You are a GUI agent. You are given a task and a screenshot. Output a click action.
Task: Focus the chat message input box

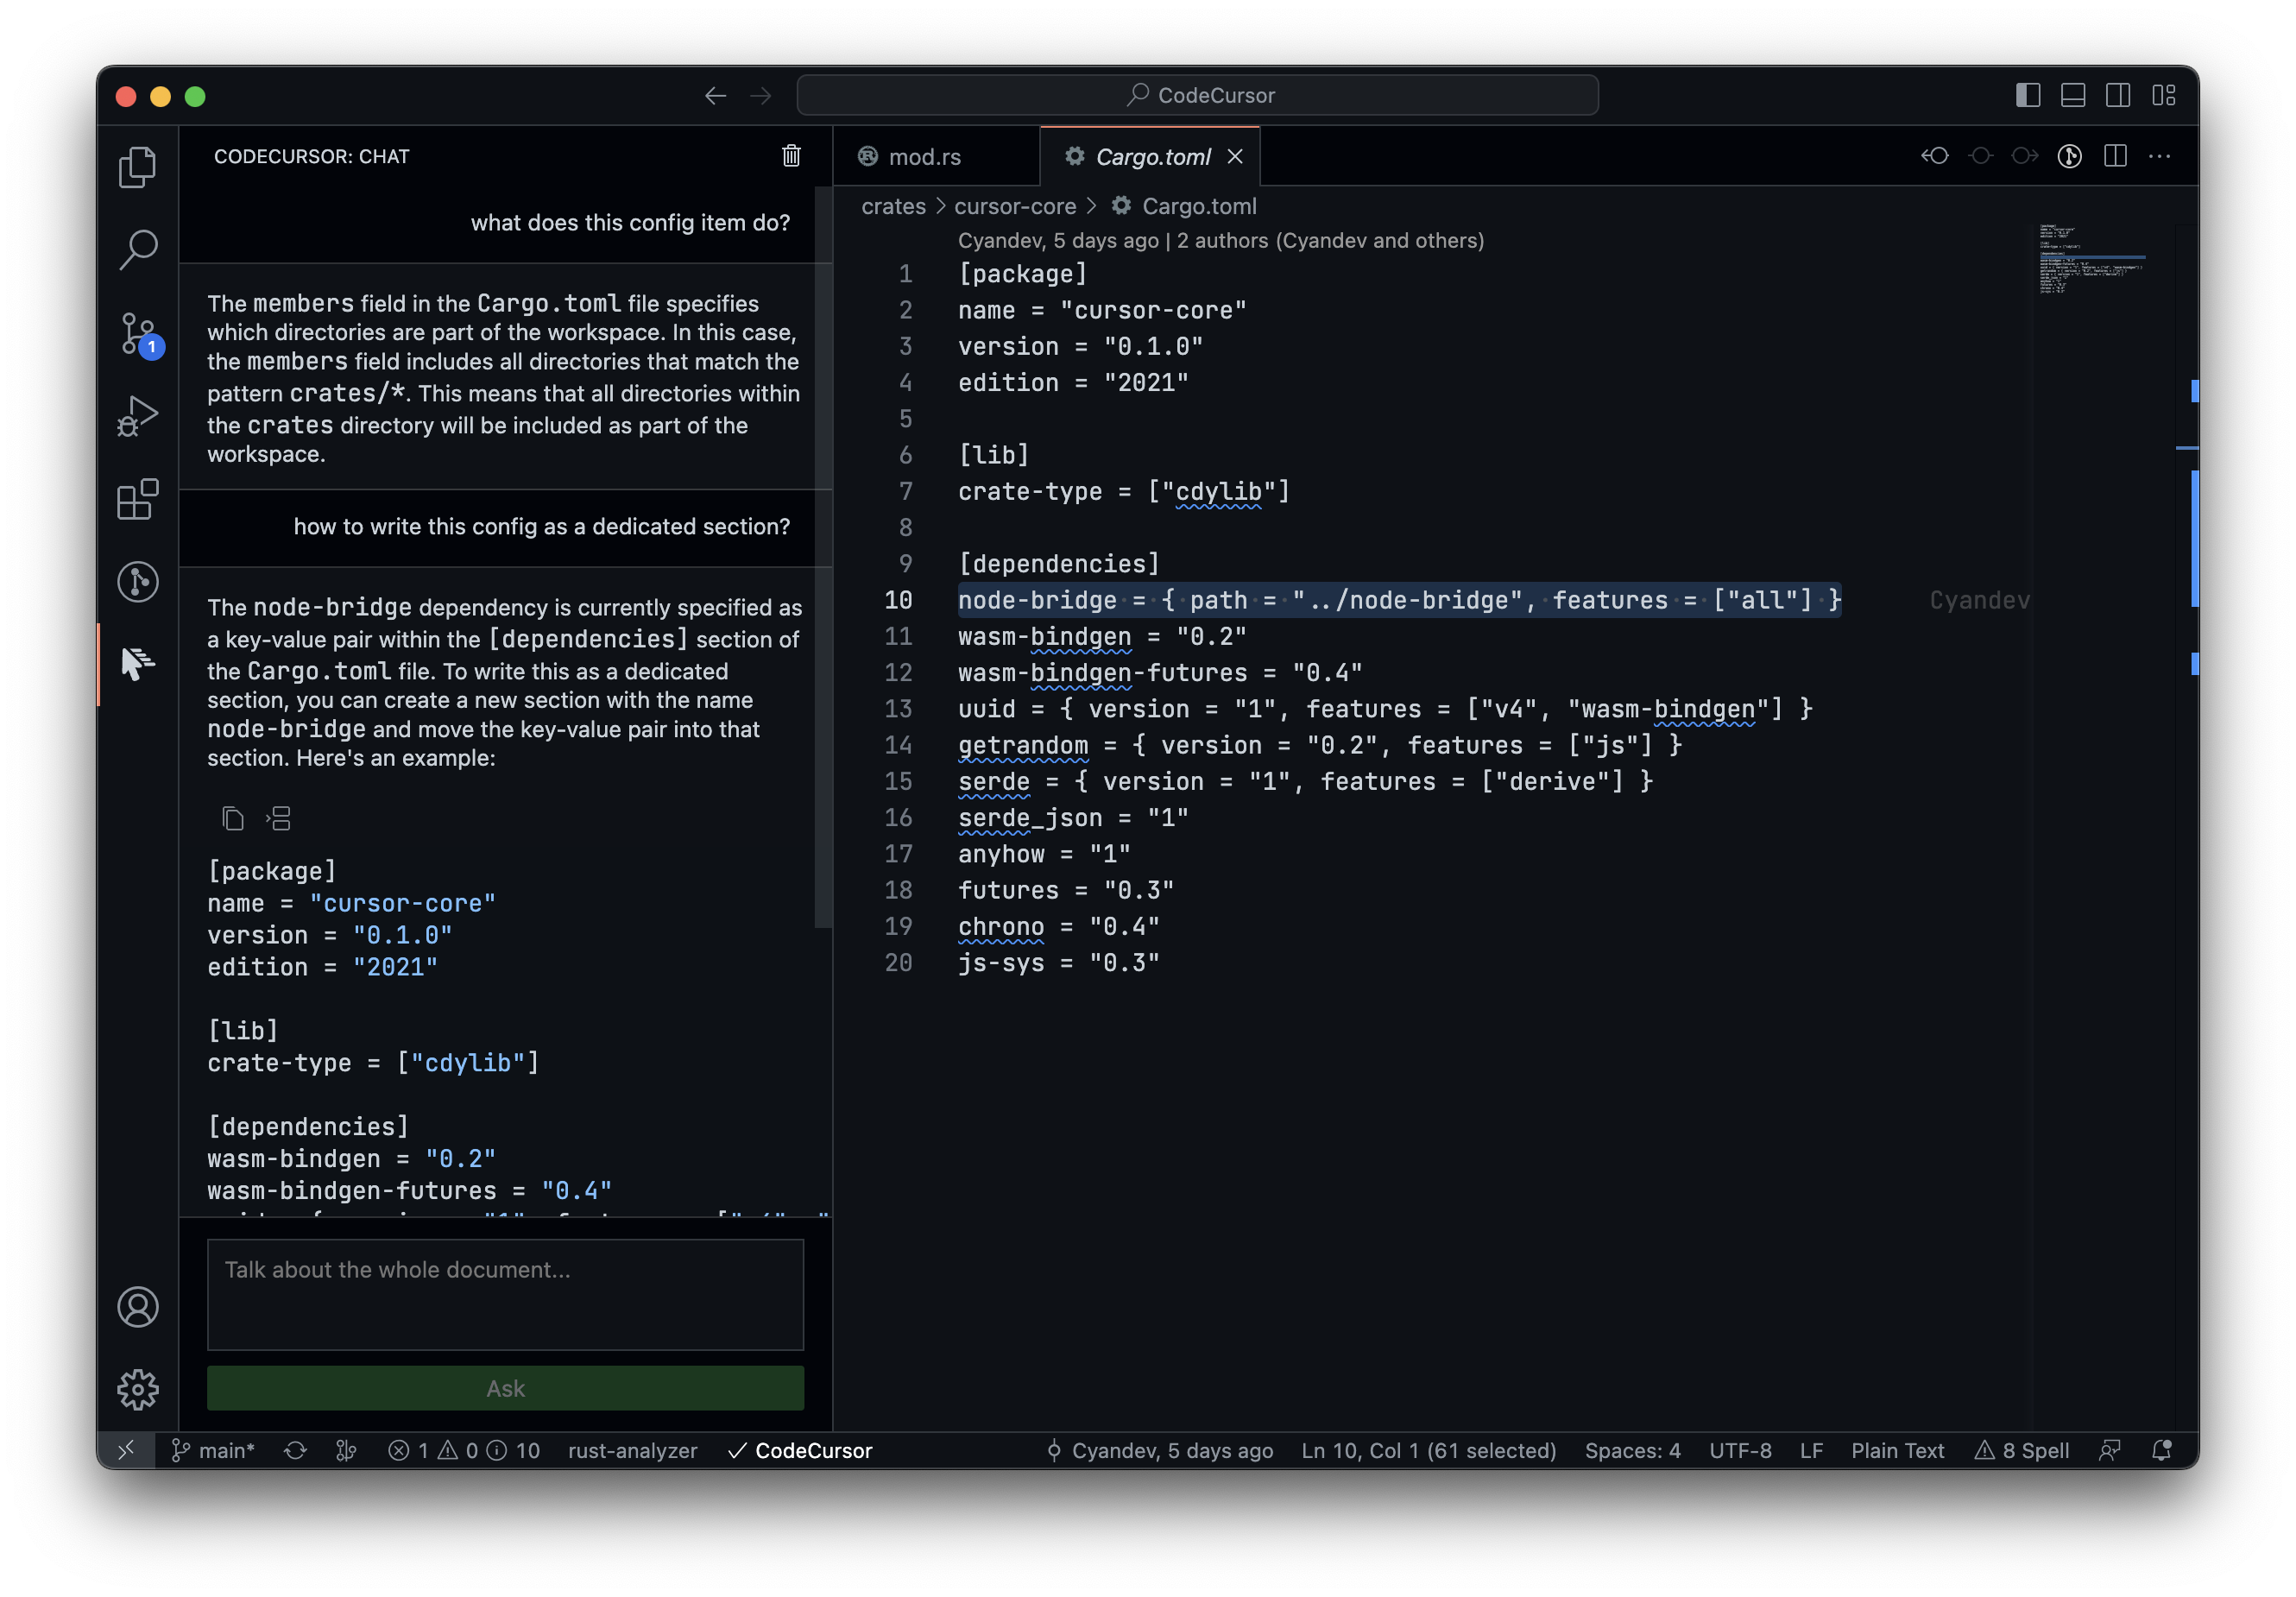(505, 1294)
